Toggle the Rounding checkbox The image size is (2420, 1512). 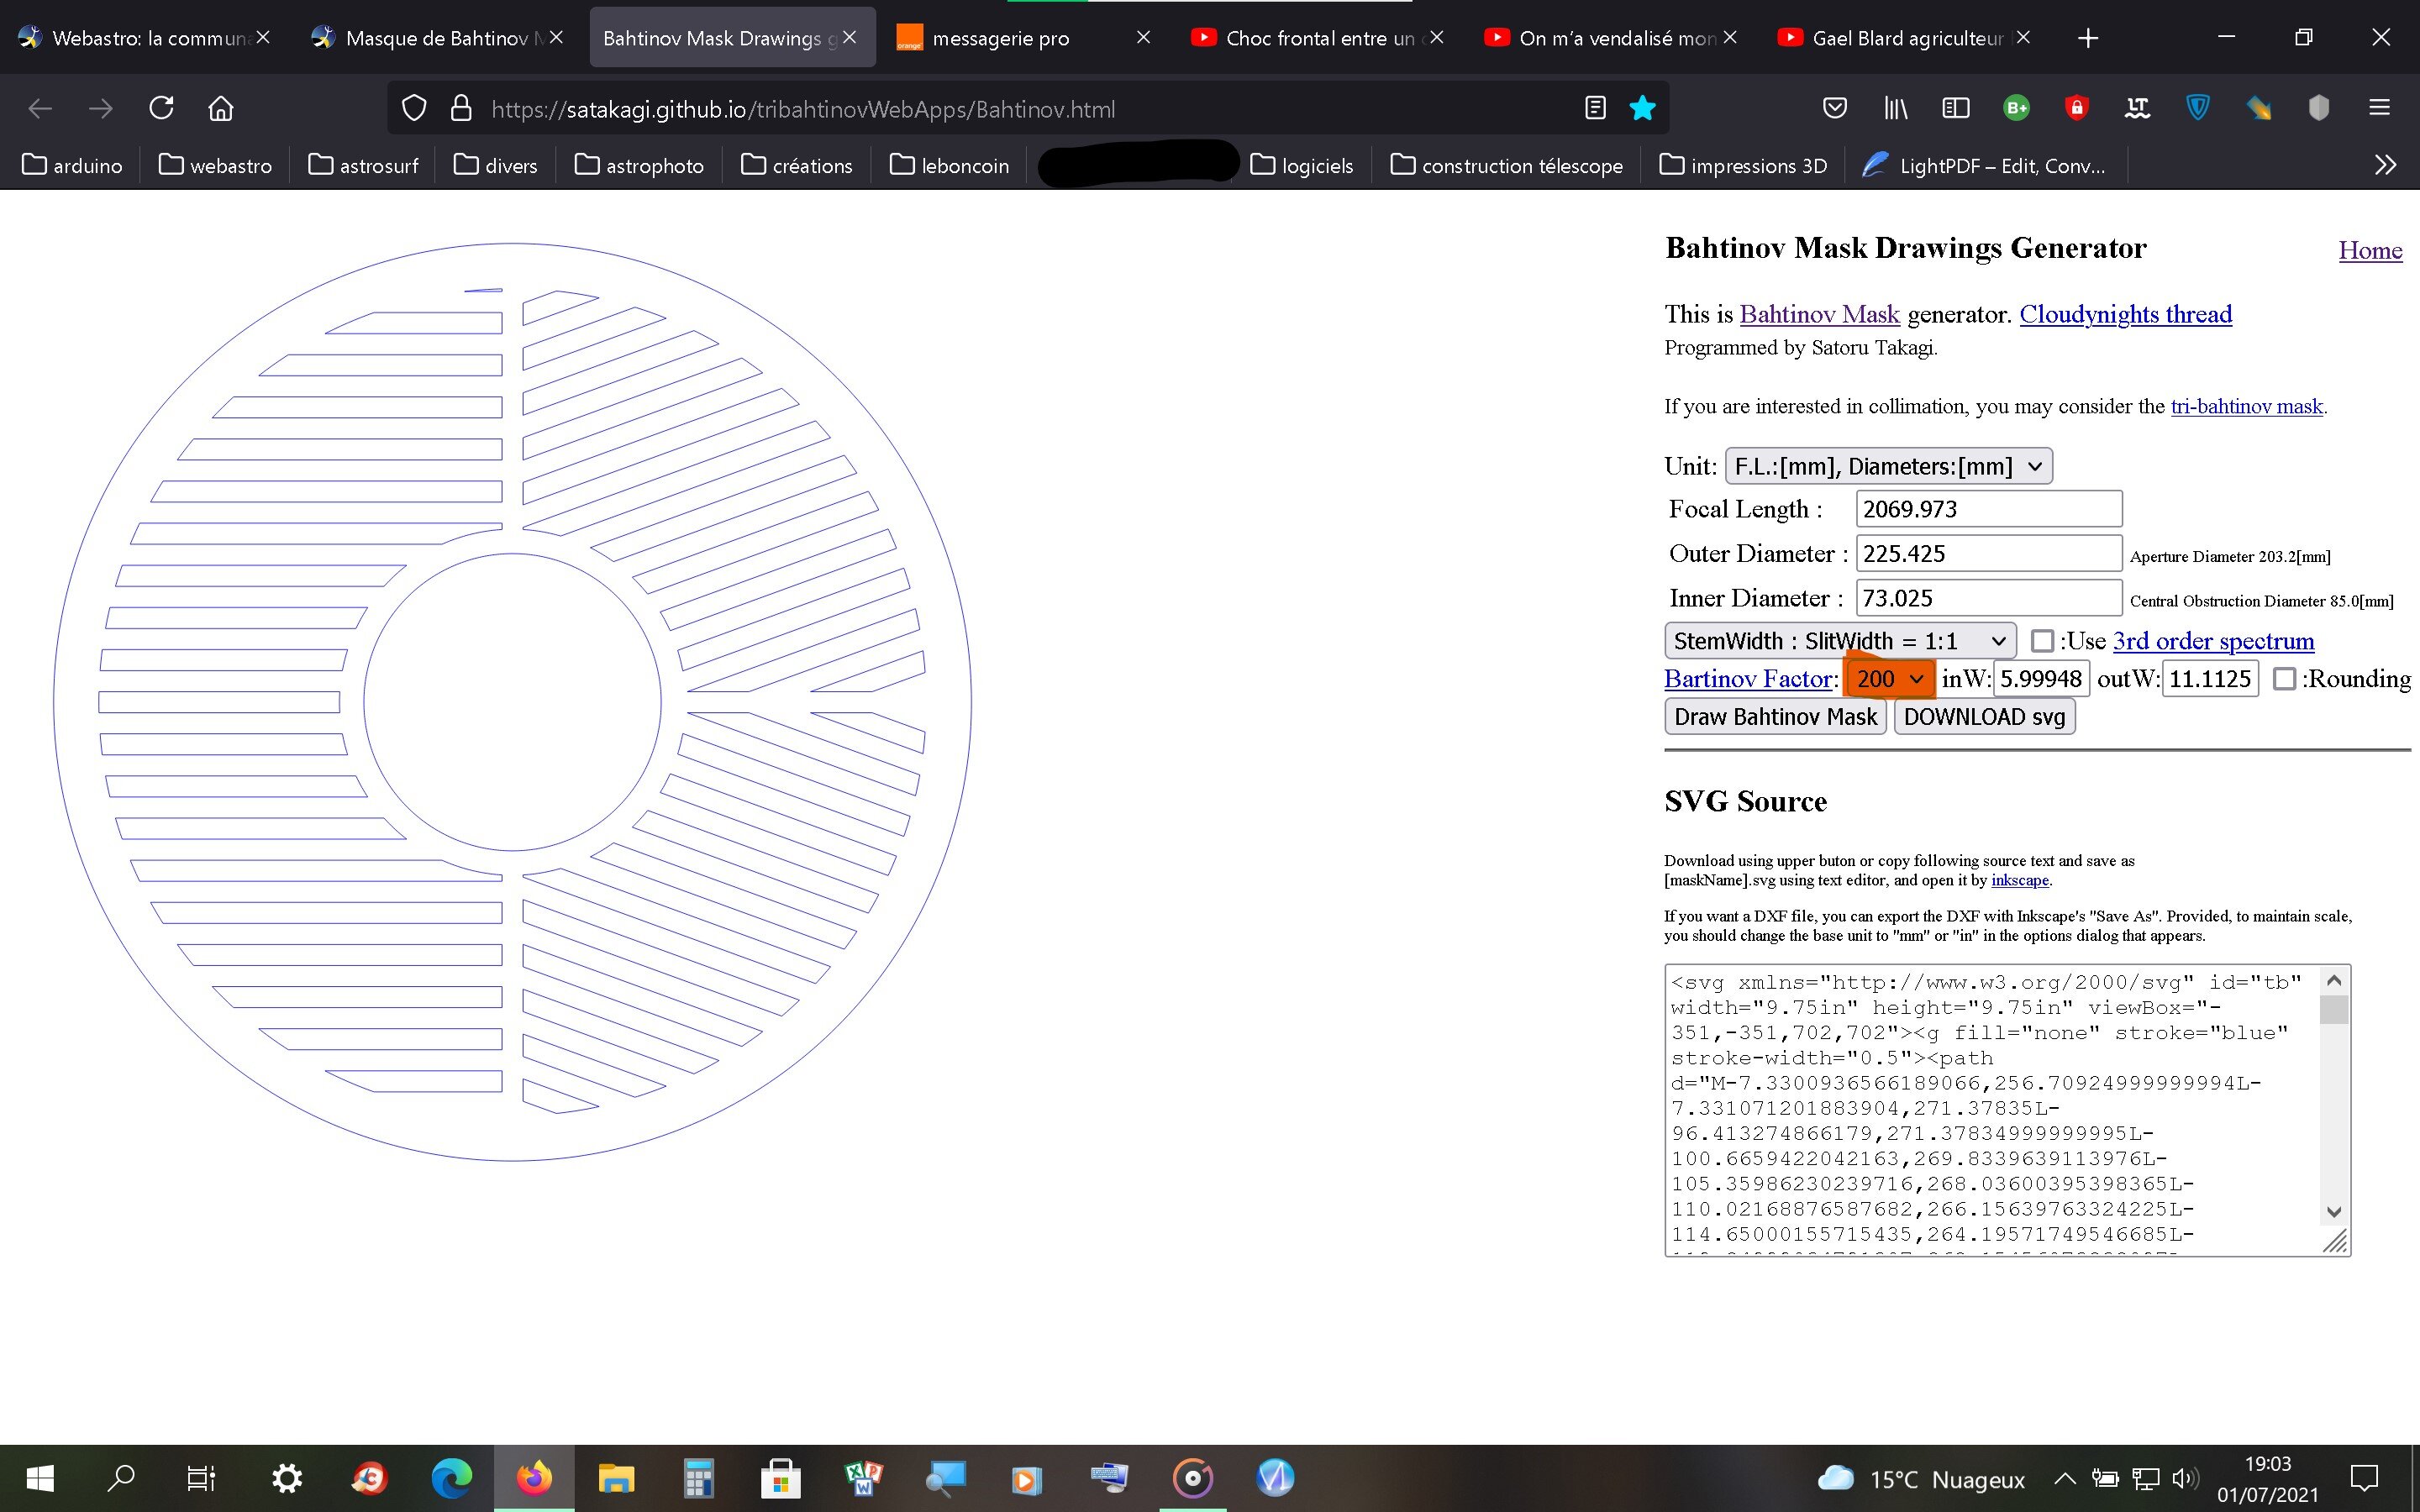2284,679
